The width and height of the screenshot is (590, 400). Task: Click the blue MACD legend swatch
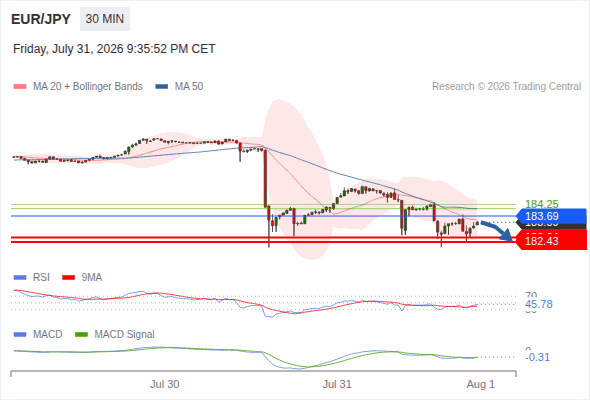20,335
